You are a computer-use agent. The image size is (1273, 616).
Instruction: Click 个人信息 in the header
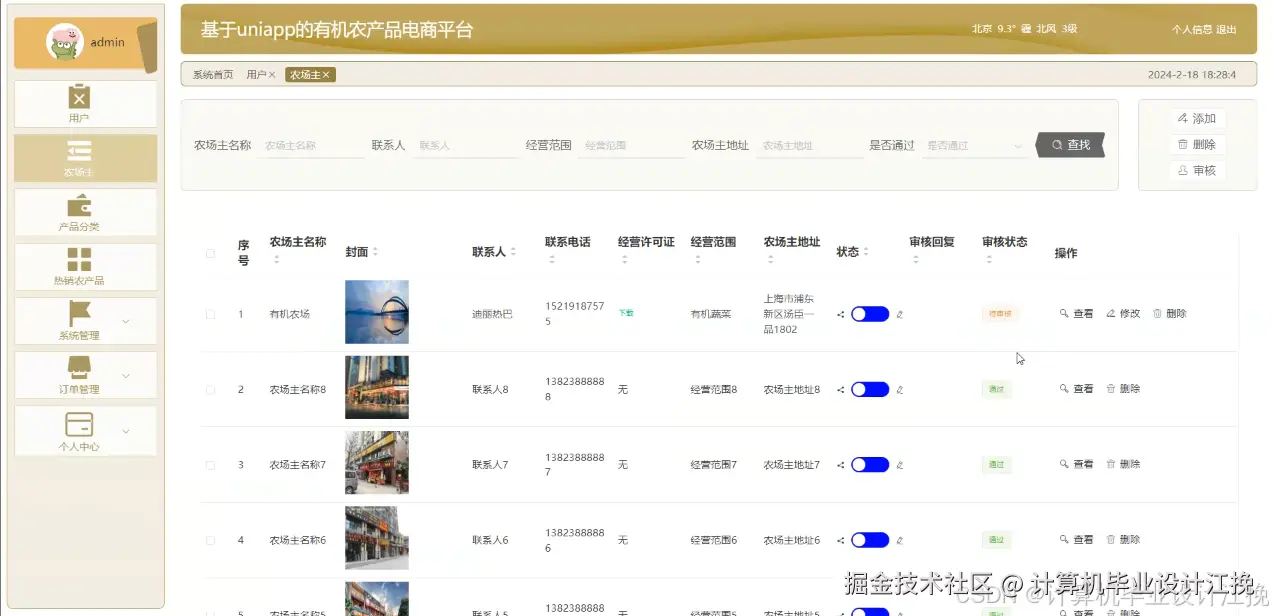point(1192,30)
